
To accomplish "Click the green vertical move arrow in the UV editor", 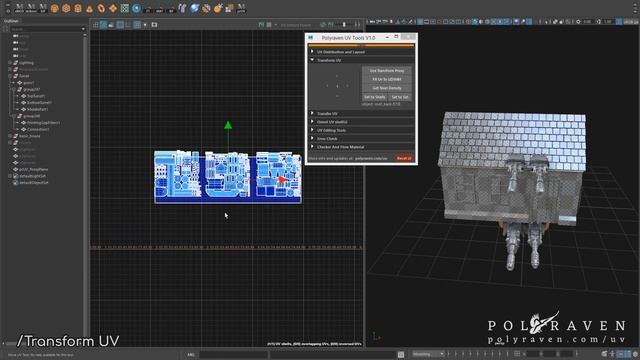I will tap(228, 125).
